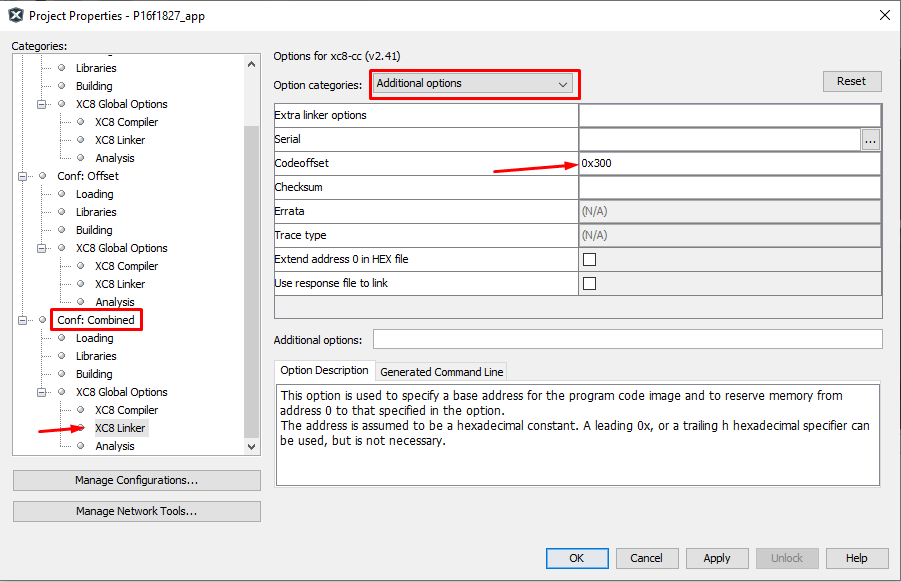Switch to the Option Description tab
901x582 pixels.
[x=323, y=371]
